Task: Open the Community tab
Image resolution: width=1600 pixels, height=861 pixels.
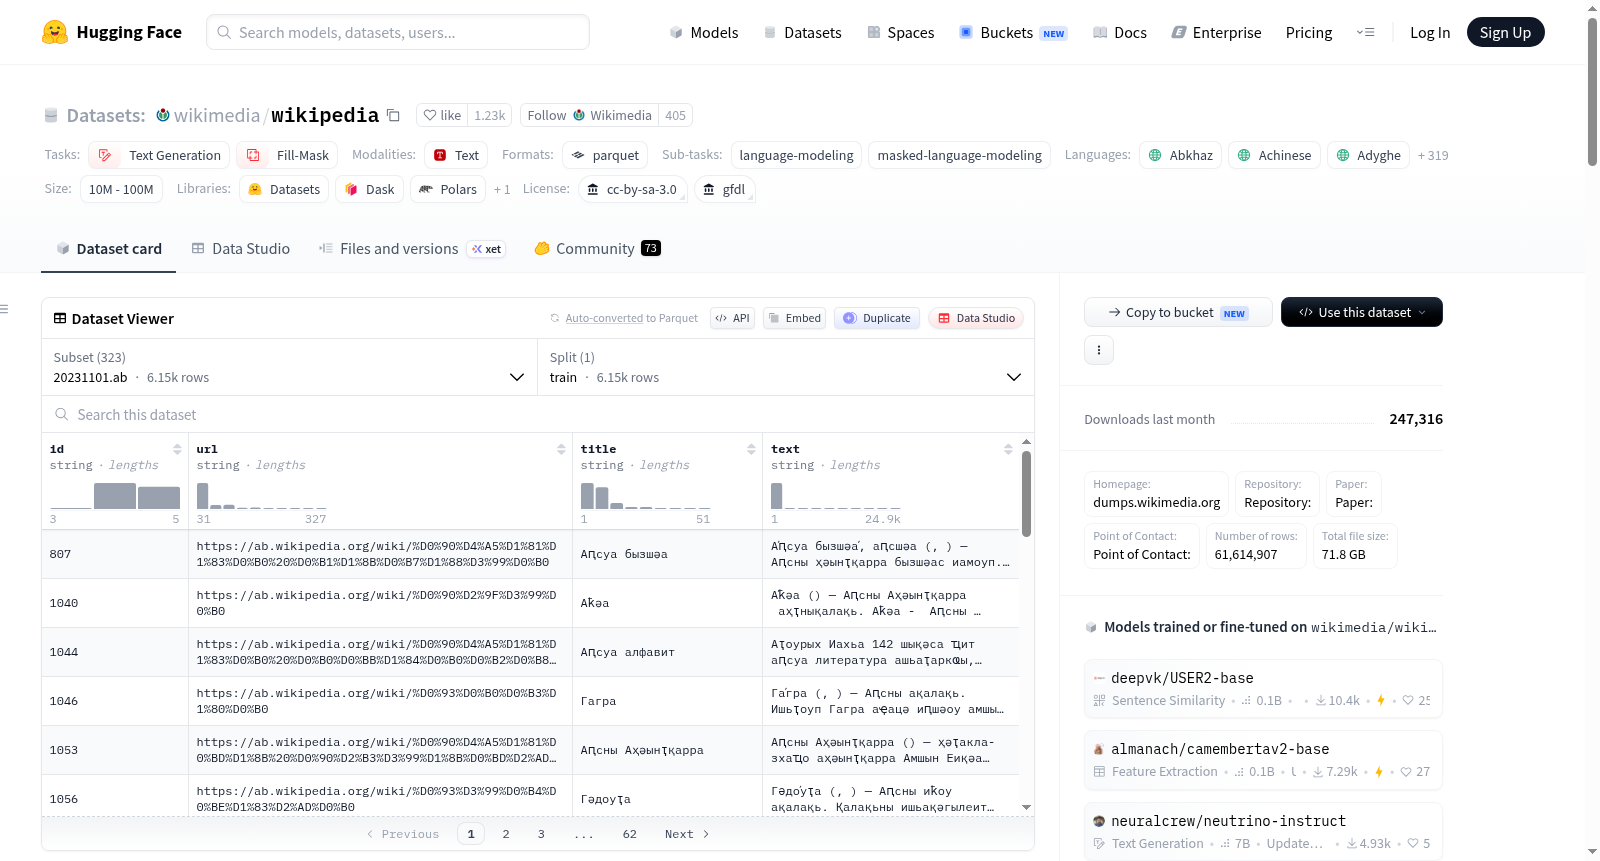Action: tap(597, 249)
